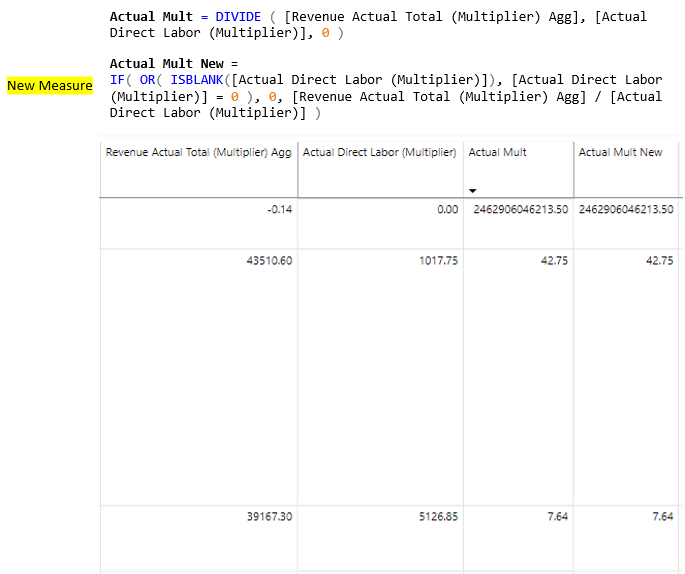
Task: Select the Actual Direct Labor (Multiplier) column header
Action: tap(379, 152)
